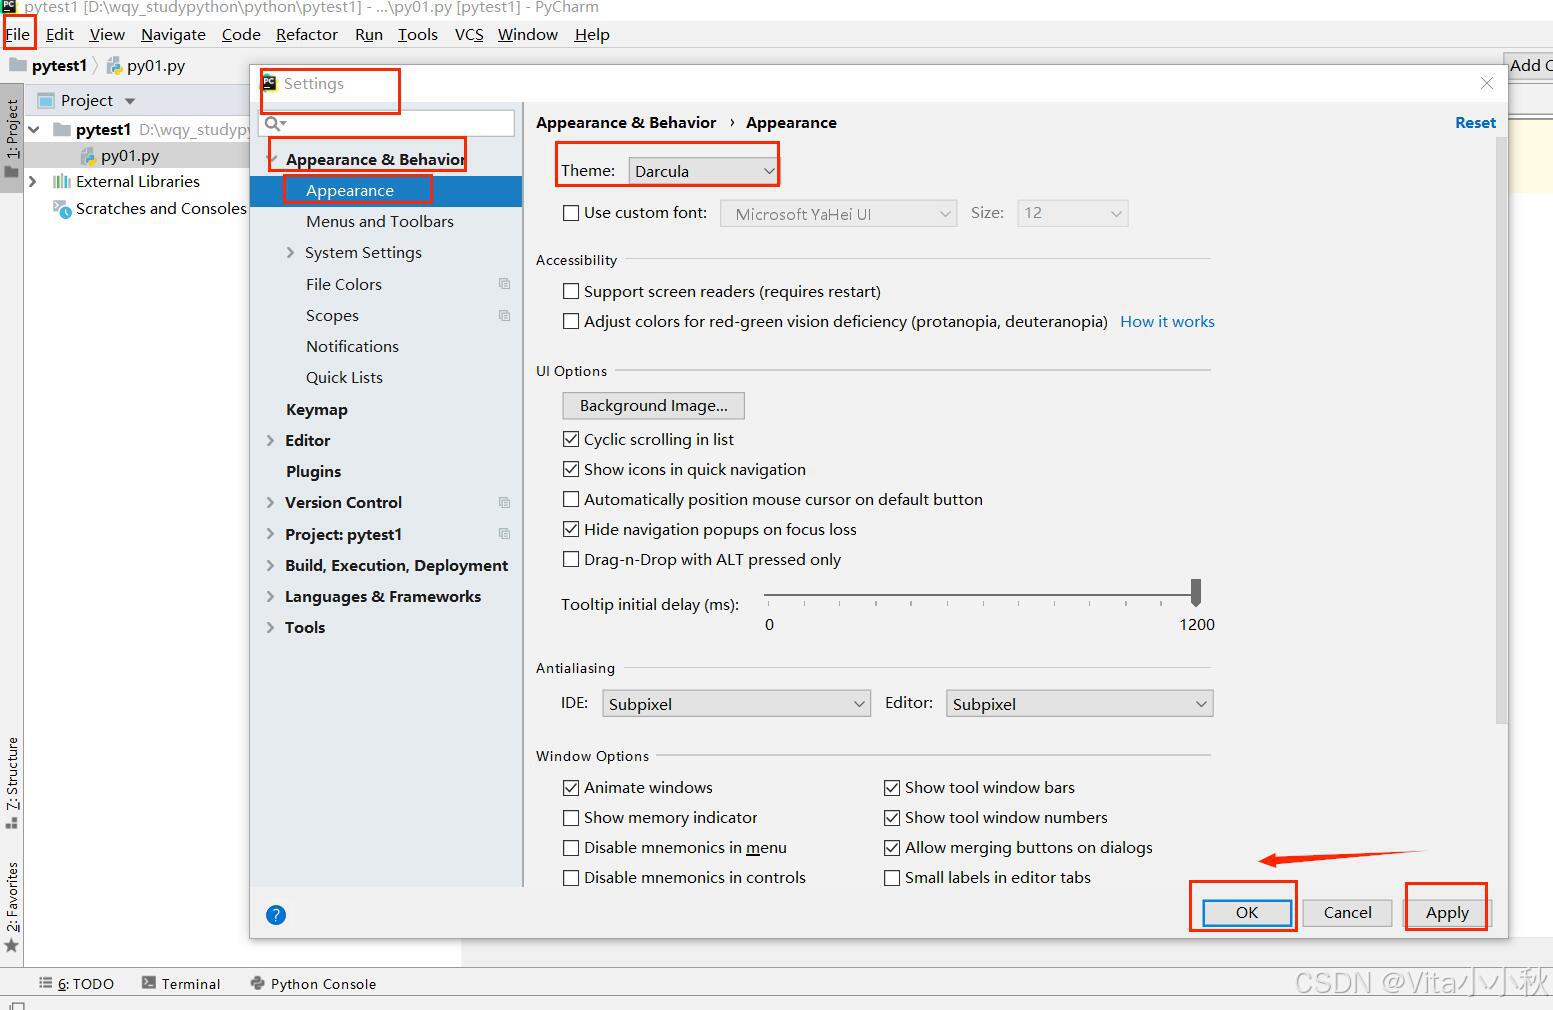1553x1010 pixels.
Task: Open the Project view dropdown arrow
Action: [130, 101]
